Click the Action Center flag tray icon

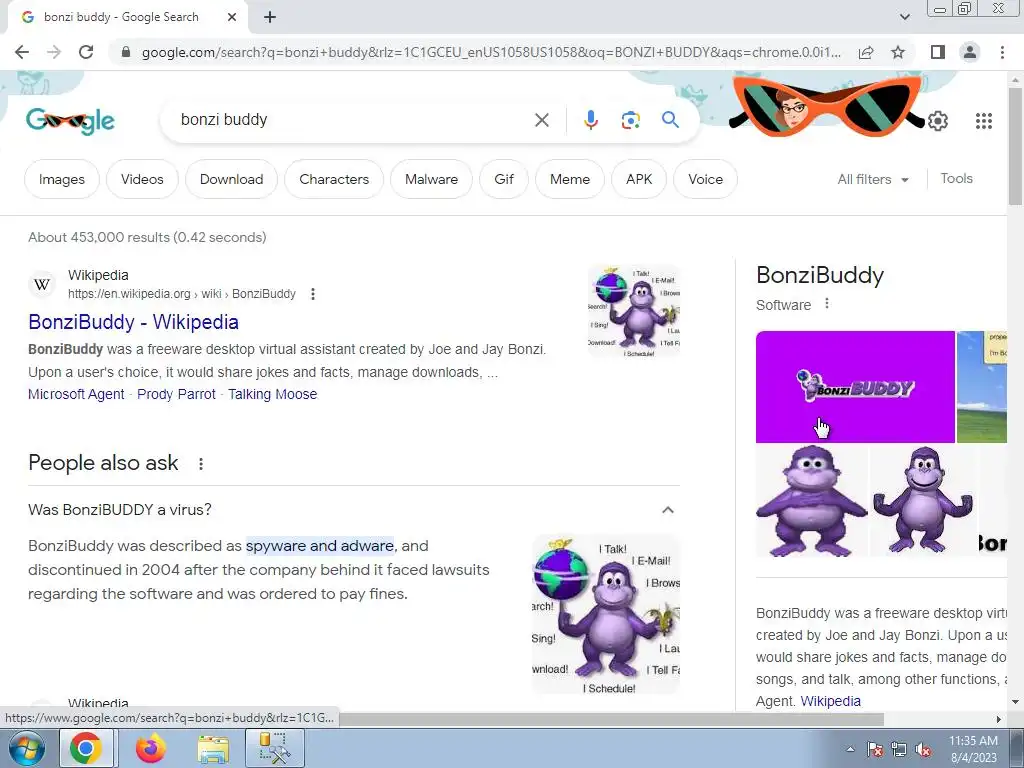pos(874,749)
